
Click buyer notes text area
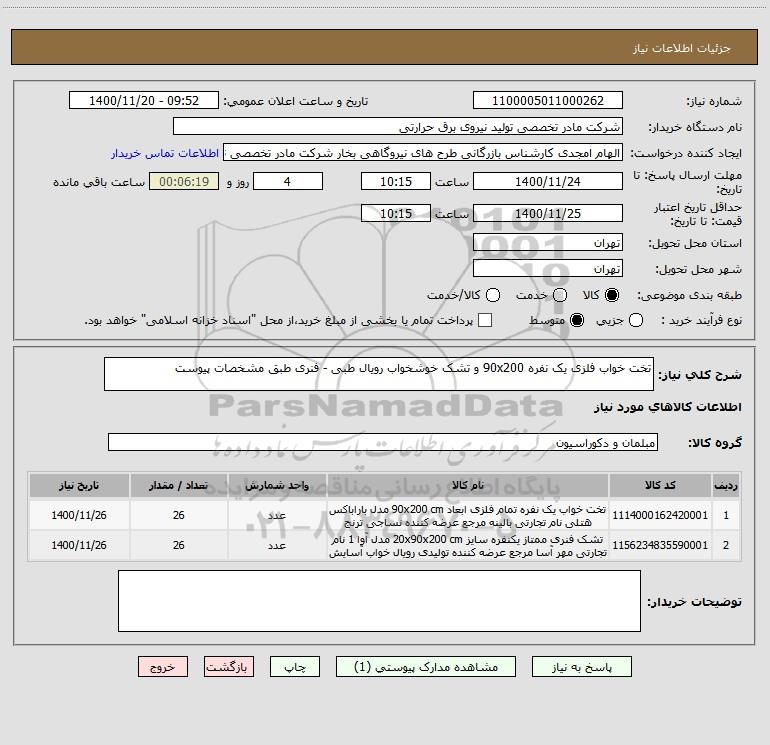pos(379,601)
